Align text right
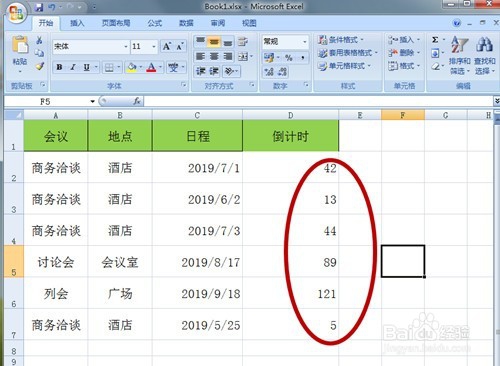This screenshot has height=366, width=500. pos(228,56)
